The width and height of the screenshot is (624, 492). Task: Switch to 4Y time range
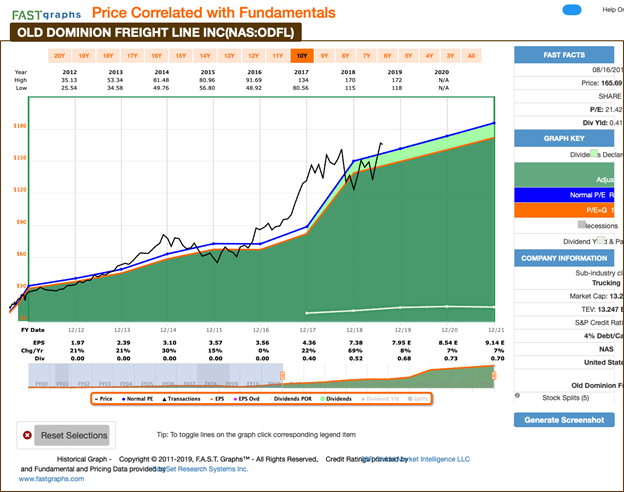tap(429, 56)
